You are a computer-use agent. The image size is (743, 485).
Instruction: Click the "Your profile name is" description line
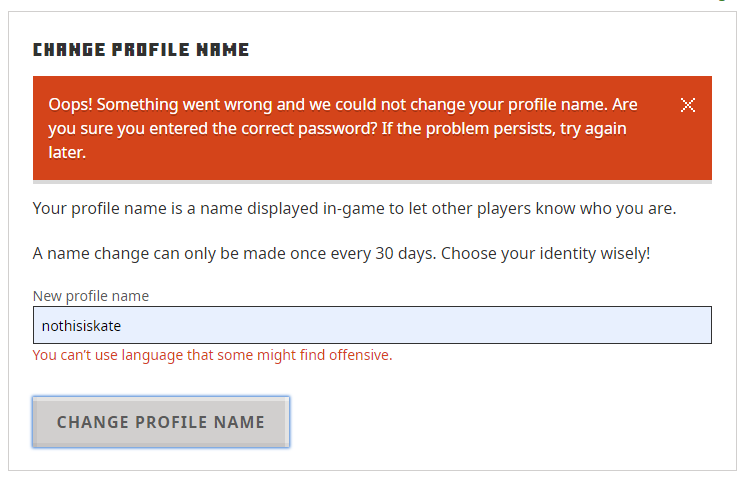[x=110, y=209]
